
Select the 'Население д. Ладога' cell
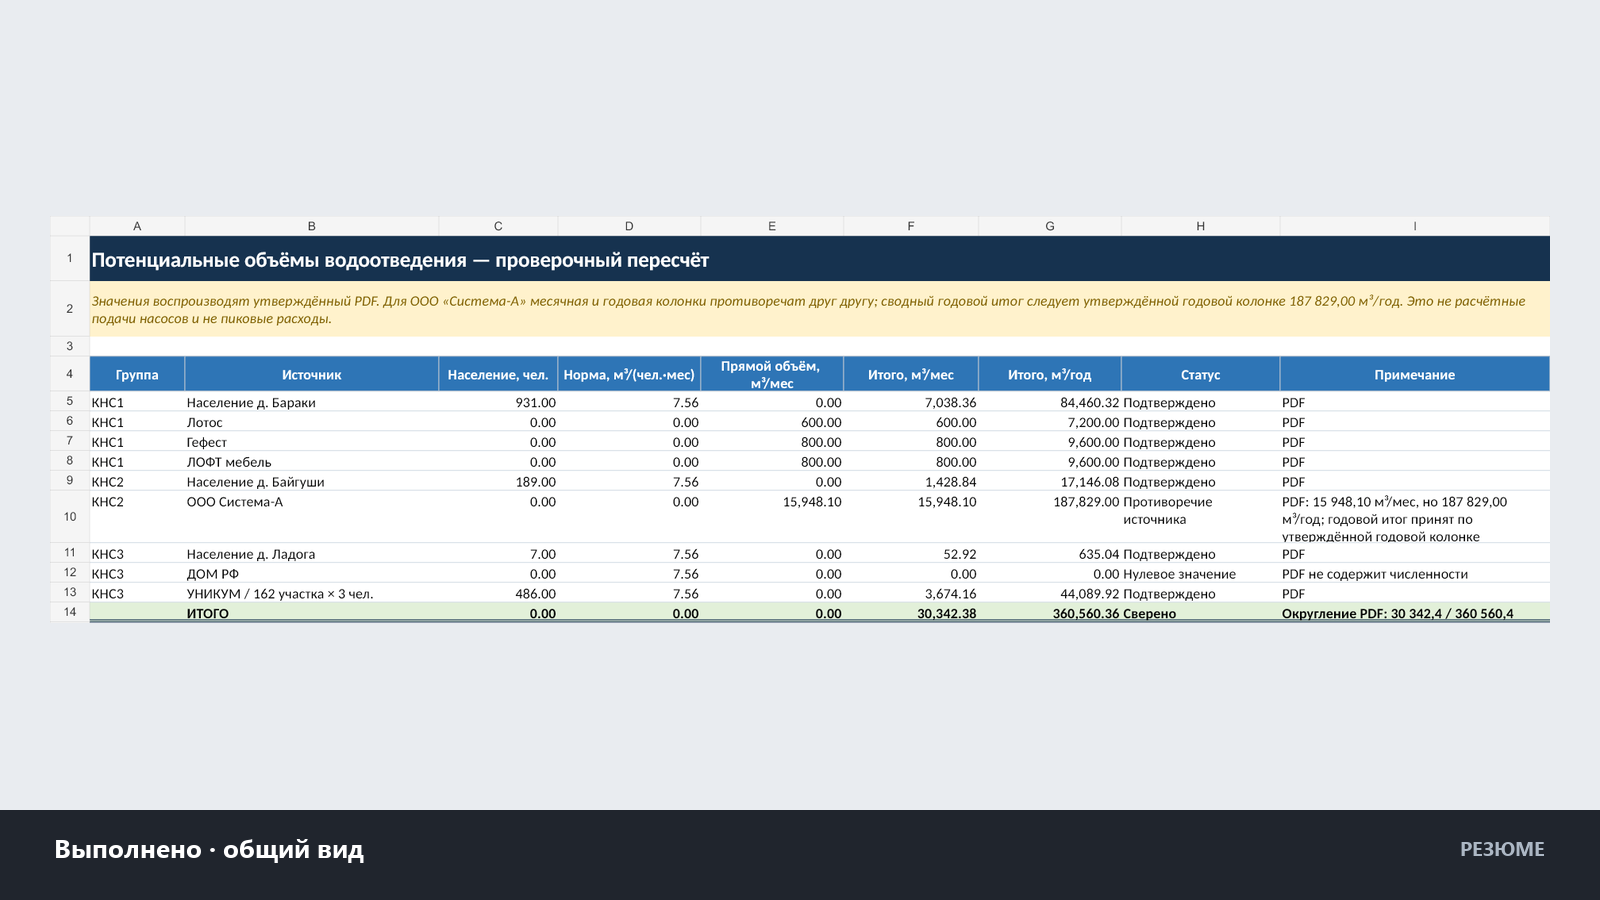coord(312,553)
